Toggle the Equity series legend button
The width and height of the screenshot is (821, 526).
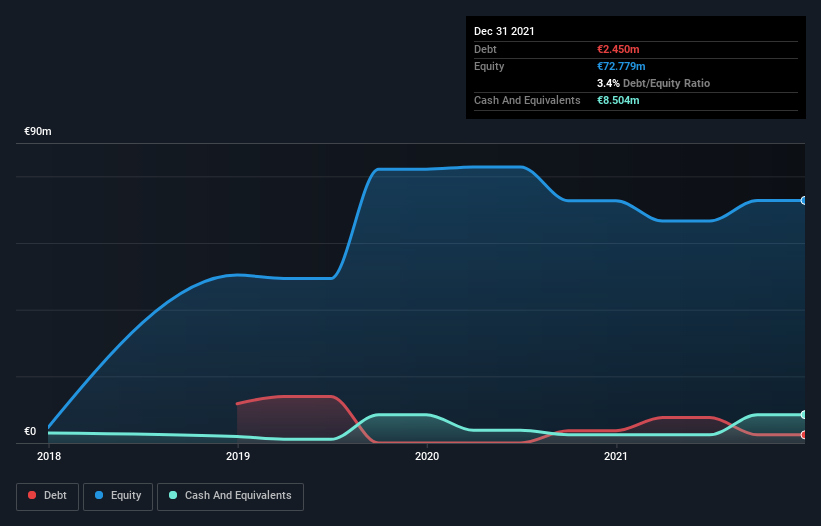[x=118, y=496]
